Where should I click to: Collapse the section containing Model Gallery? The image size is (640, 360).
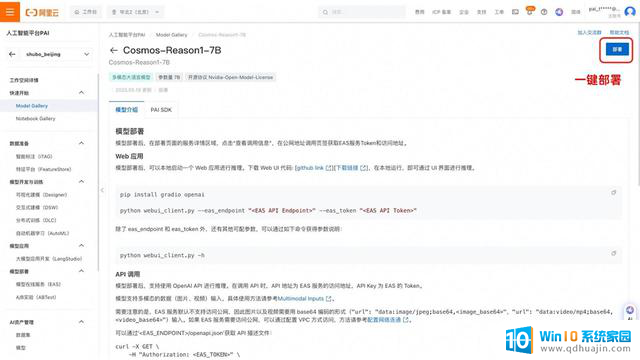click(x=81, y=93)
